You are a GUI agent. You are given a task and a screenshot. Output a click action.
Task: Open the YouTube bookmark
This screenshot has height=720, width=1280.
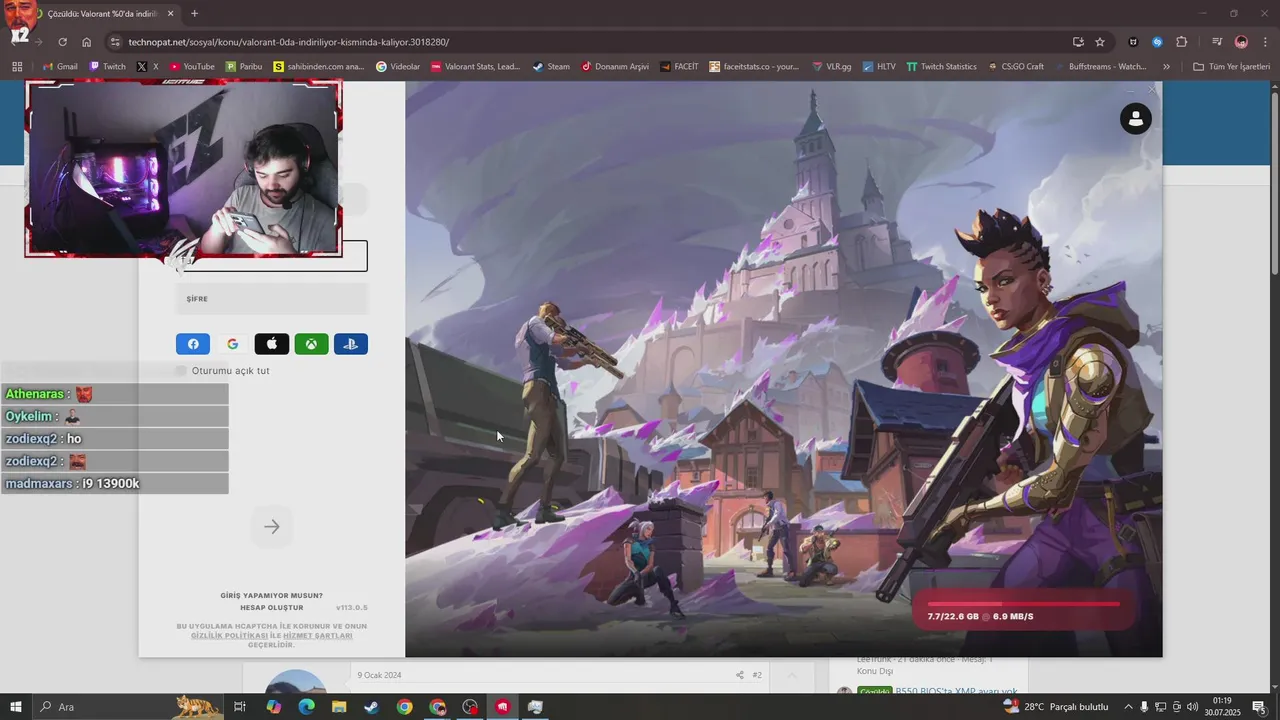pos(192,67)
